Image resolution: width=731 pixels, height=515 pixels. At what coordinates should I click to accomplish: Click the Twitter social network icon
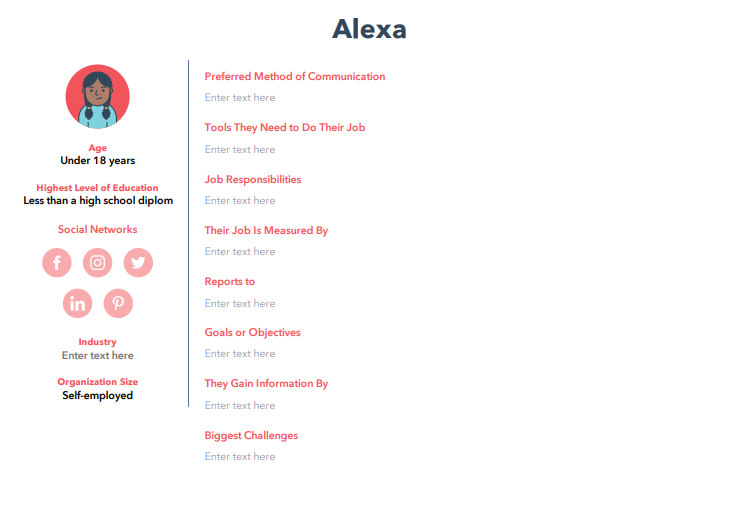[138, 263]
